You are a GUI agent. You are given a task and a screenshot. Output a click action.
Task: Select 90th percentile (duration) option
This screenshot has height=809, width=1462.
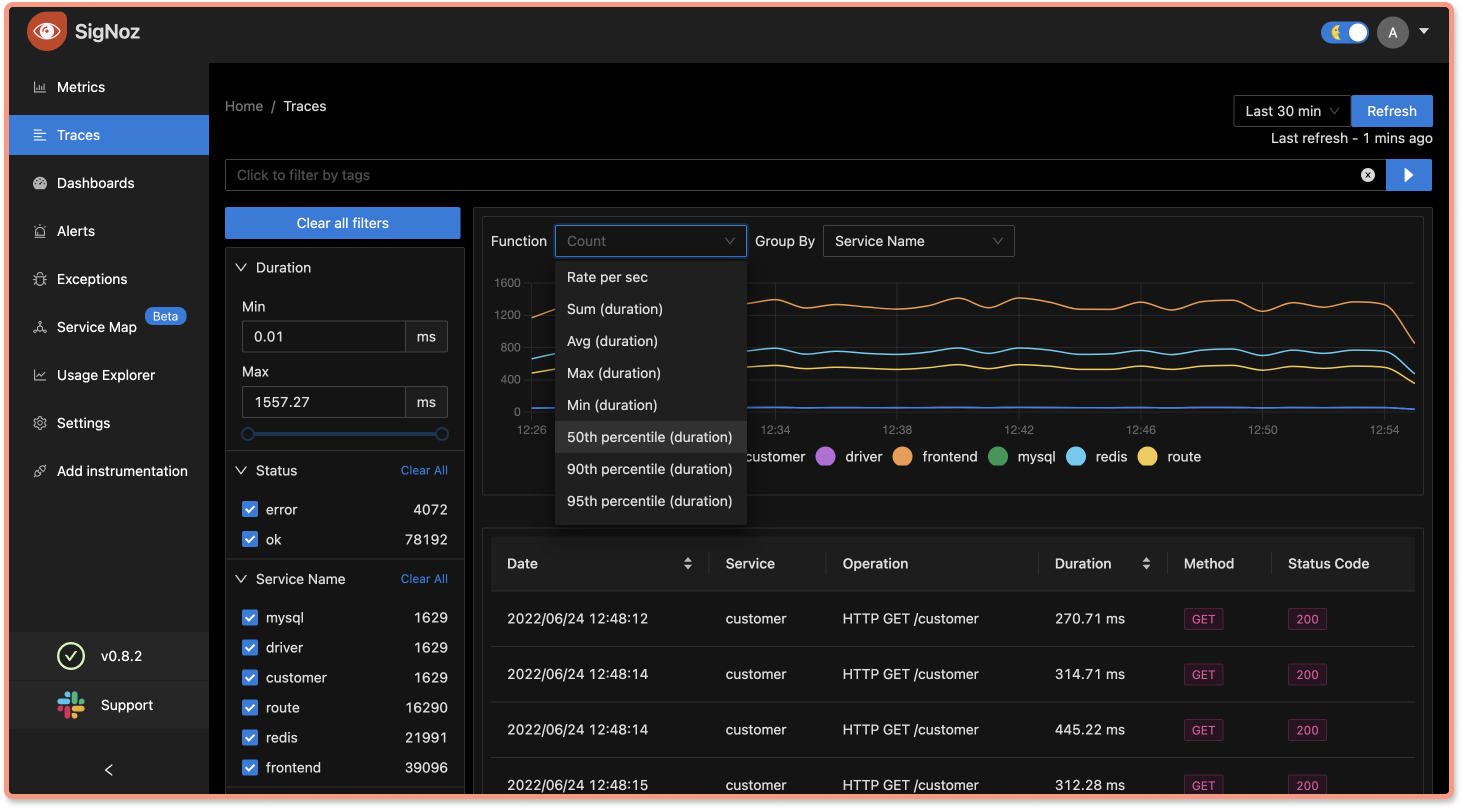[649, 469]
